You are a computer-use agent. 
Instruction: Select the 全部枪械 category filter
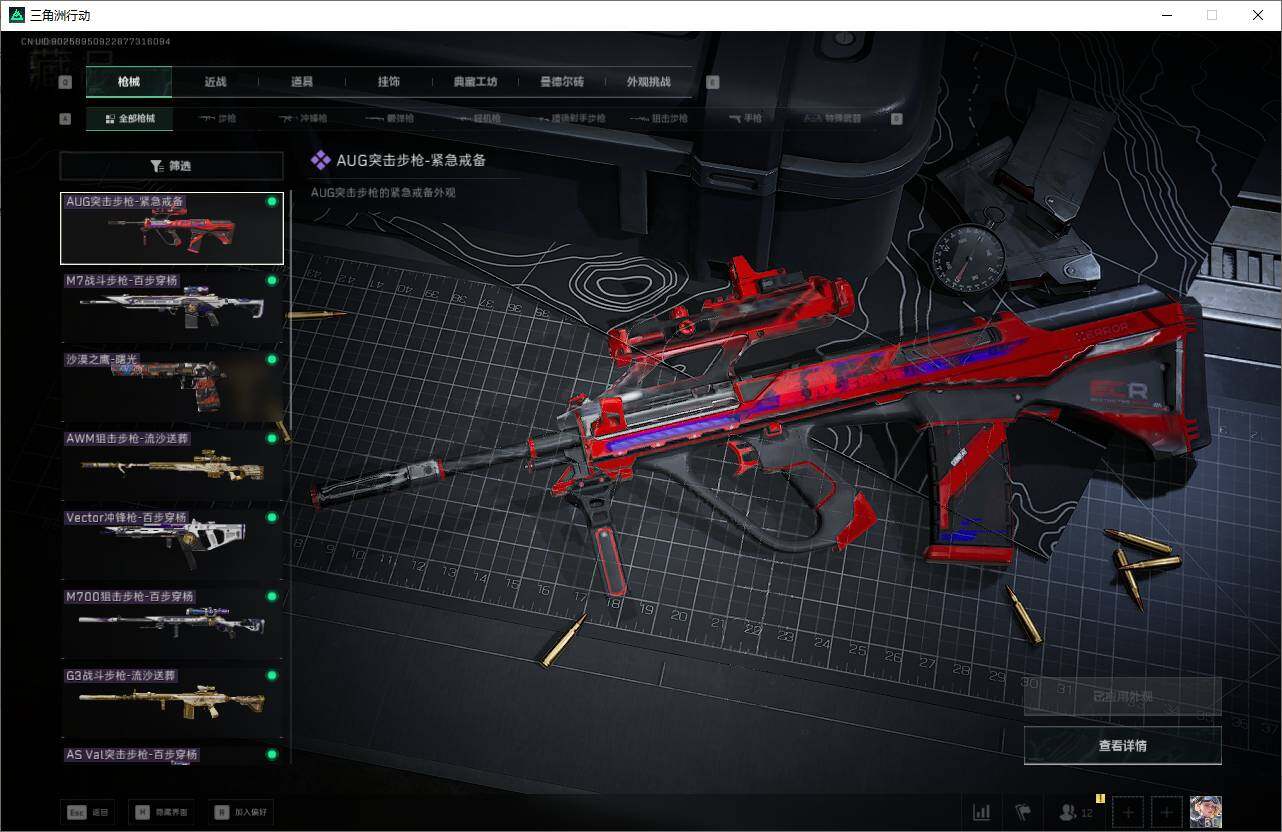coord(129,118)
